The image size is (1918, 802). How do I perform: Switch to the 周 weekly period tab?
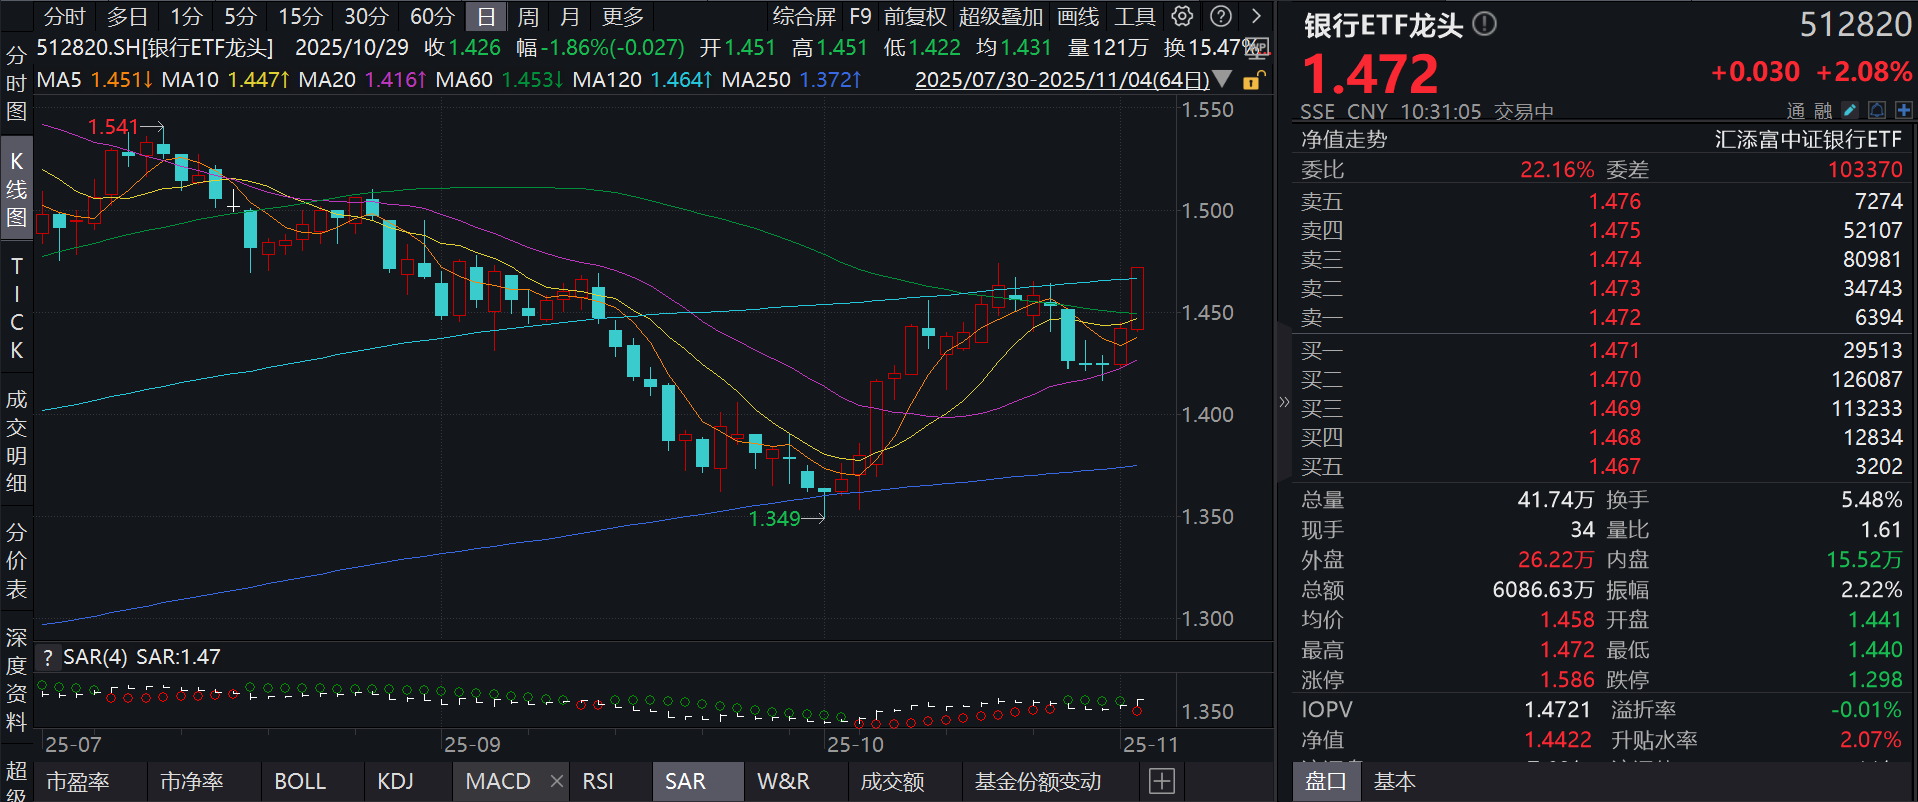528,16
